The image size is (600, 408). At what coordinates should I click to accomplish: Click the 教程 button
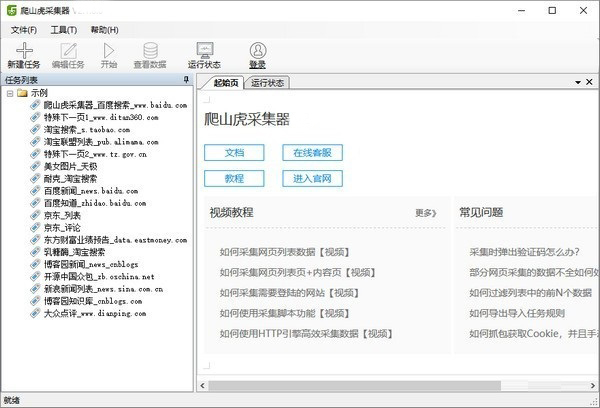click(x=234, y=178)
